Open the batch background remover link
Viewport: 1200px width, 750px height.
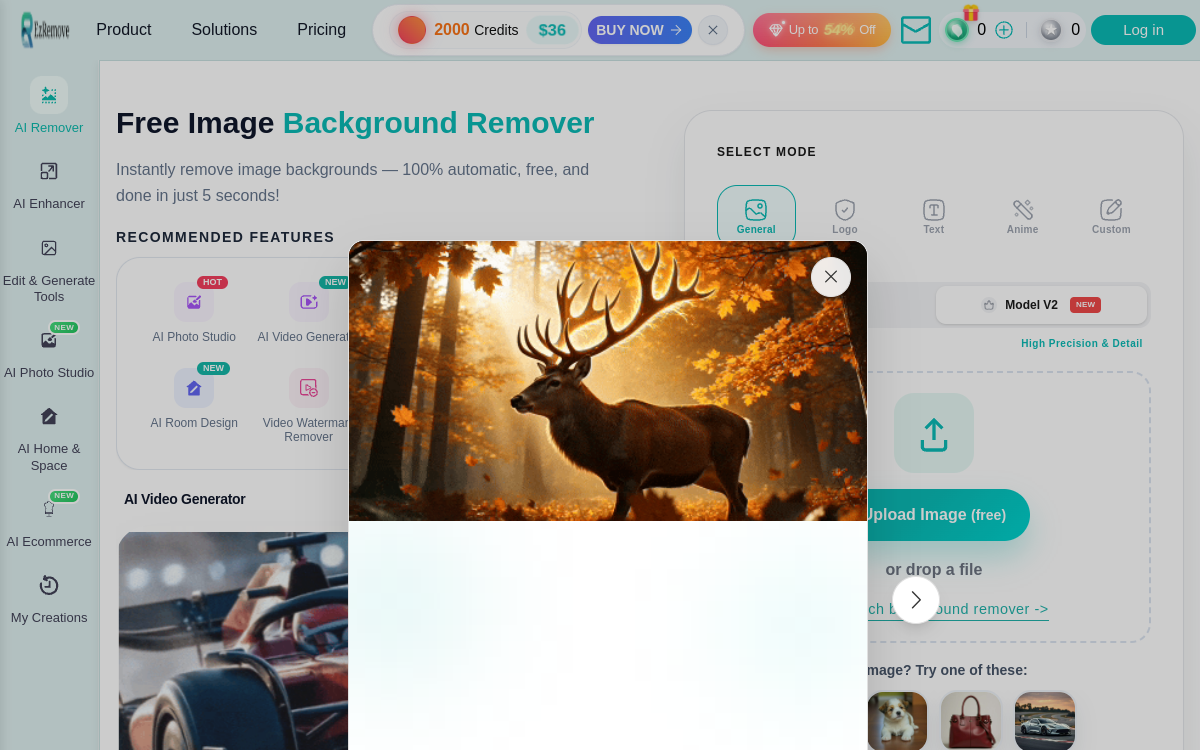[x=957, y=609]
